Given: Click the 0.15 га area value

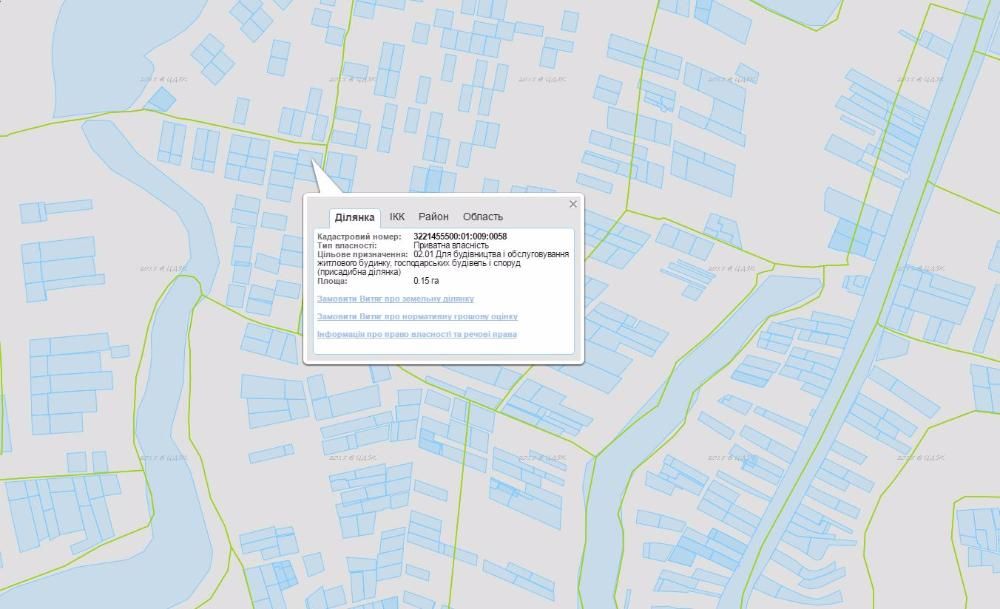Looking at the screenshot, I should click(x=426, y=281).
